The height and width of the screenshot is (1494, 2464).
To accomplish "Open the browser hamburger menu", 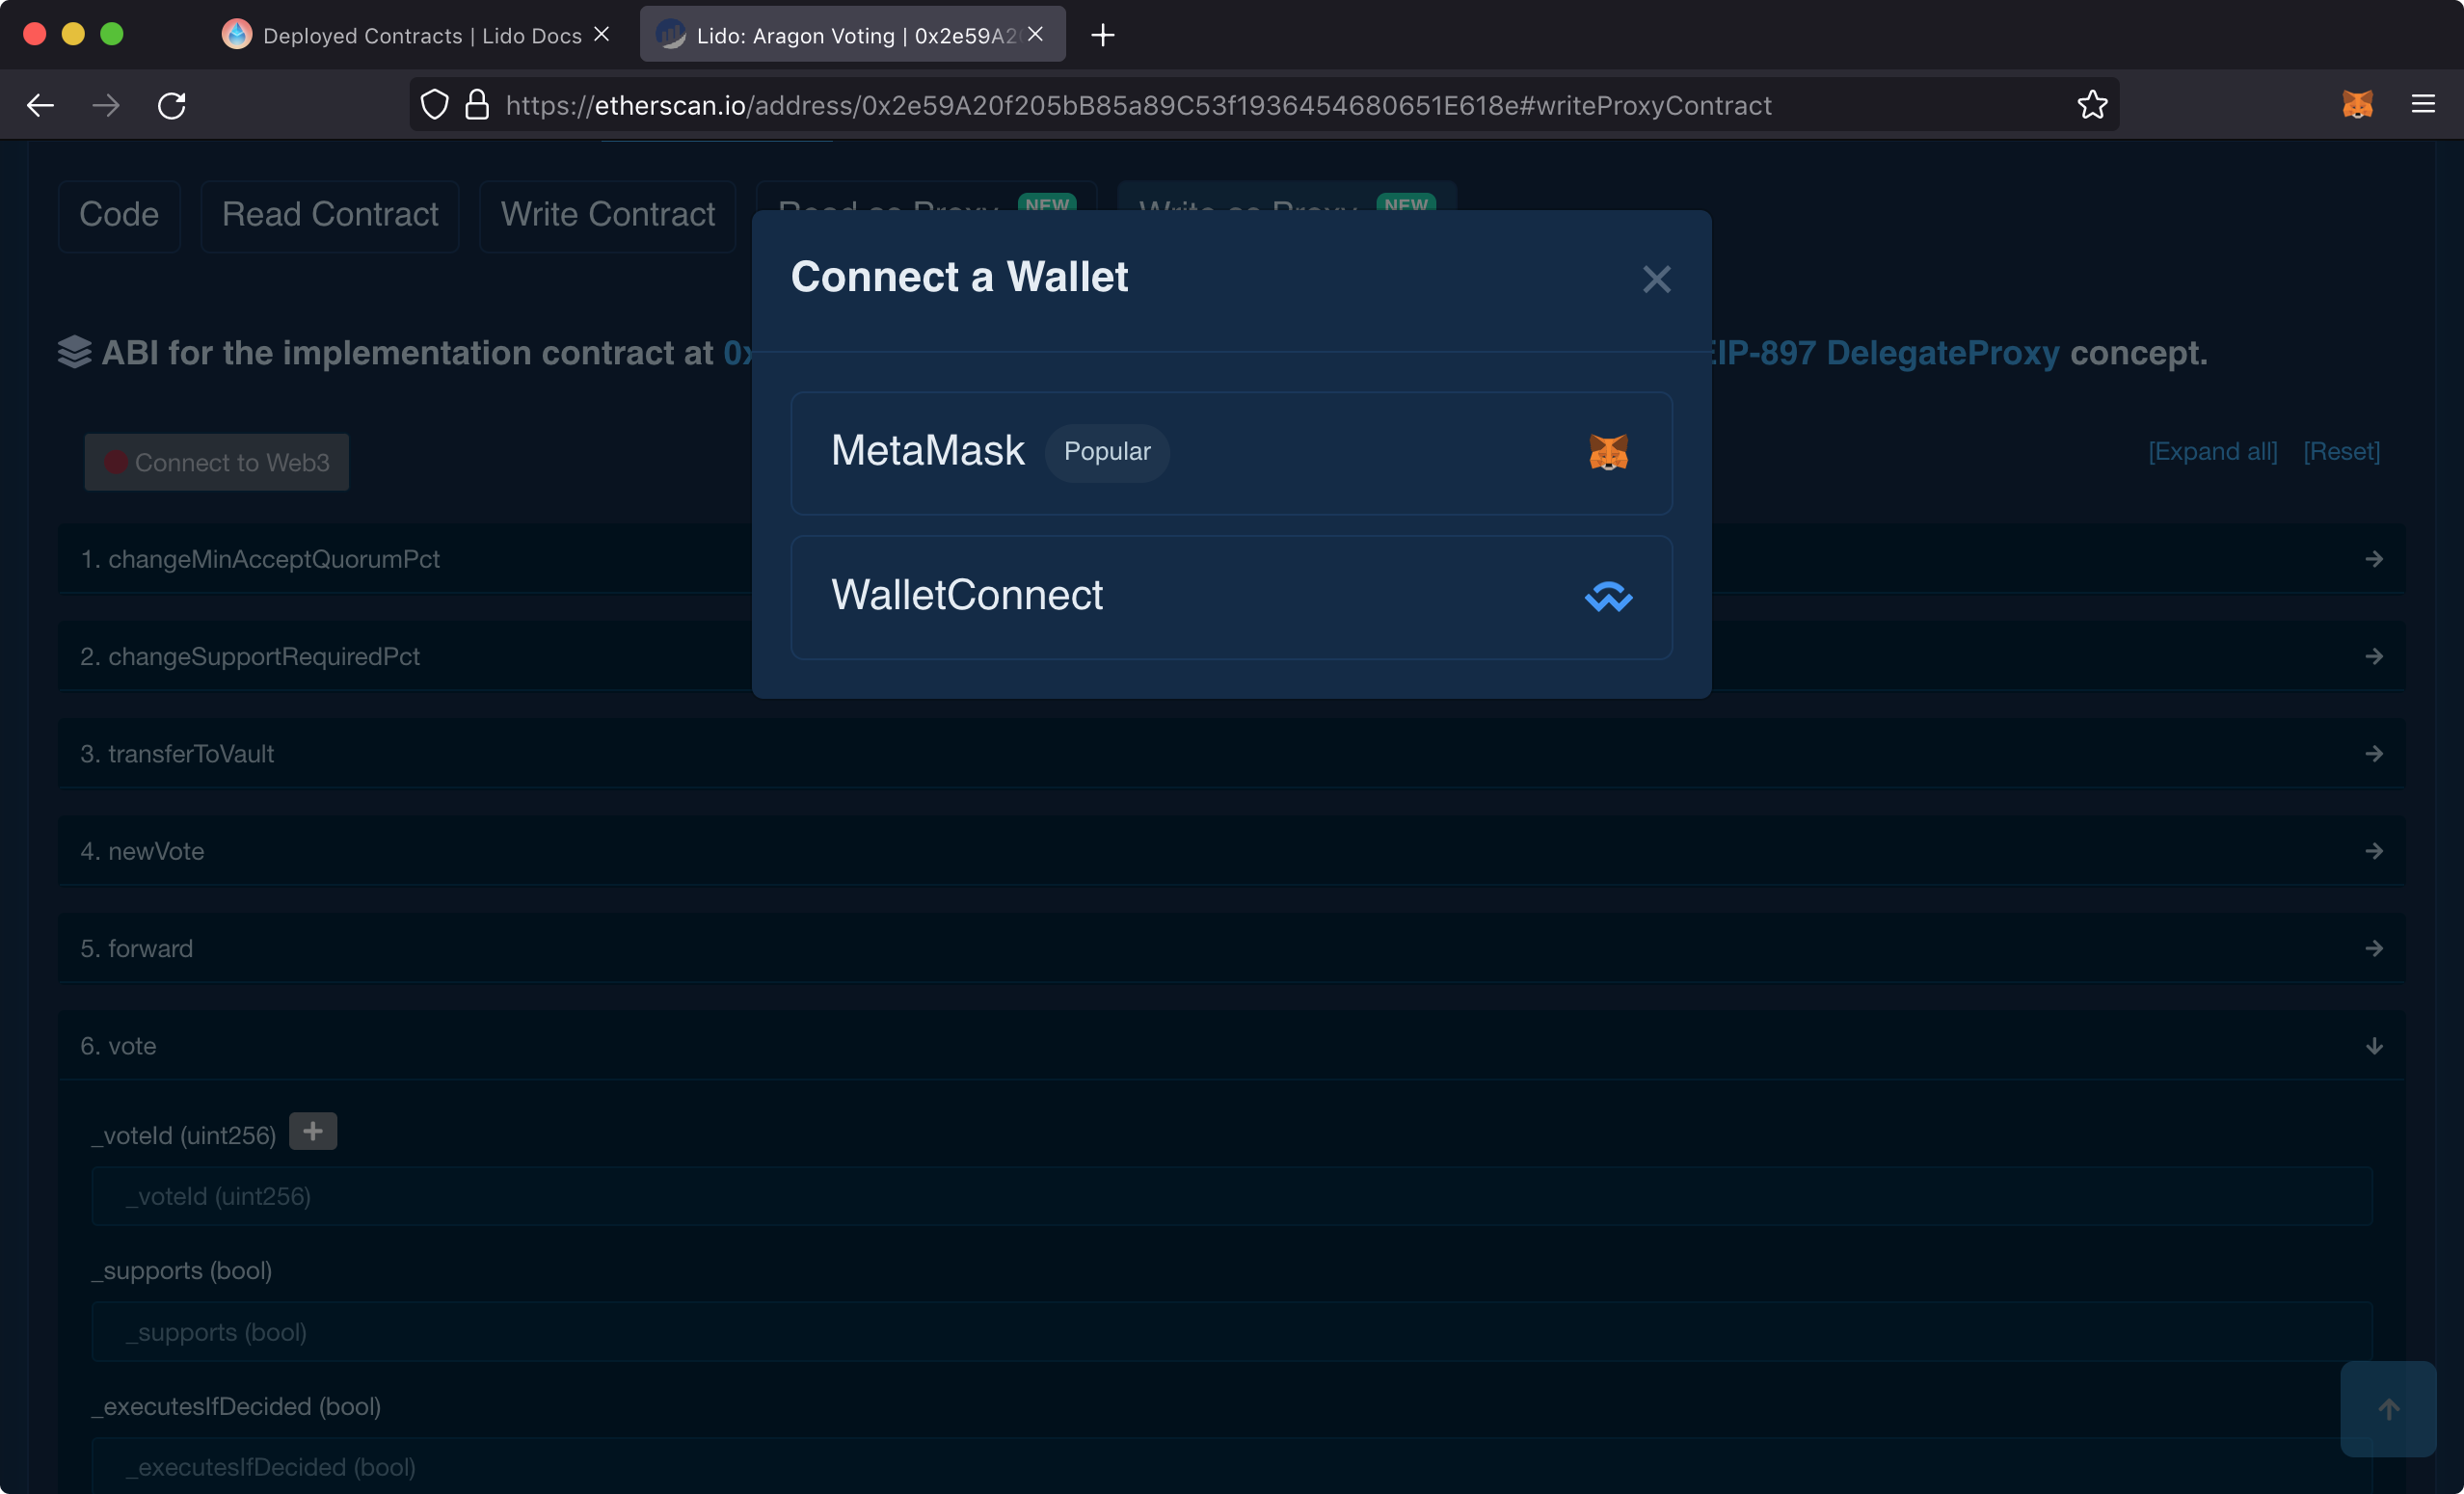I will [2423, 104].
